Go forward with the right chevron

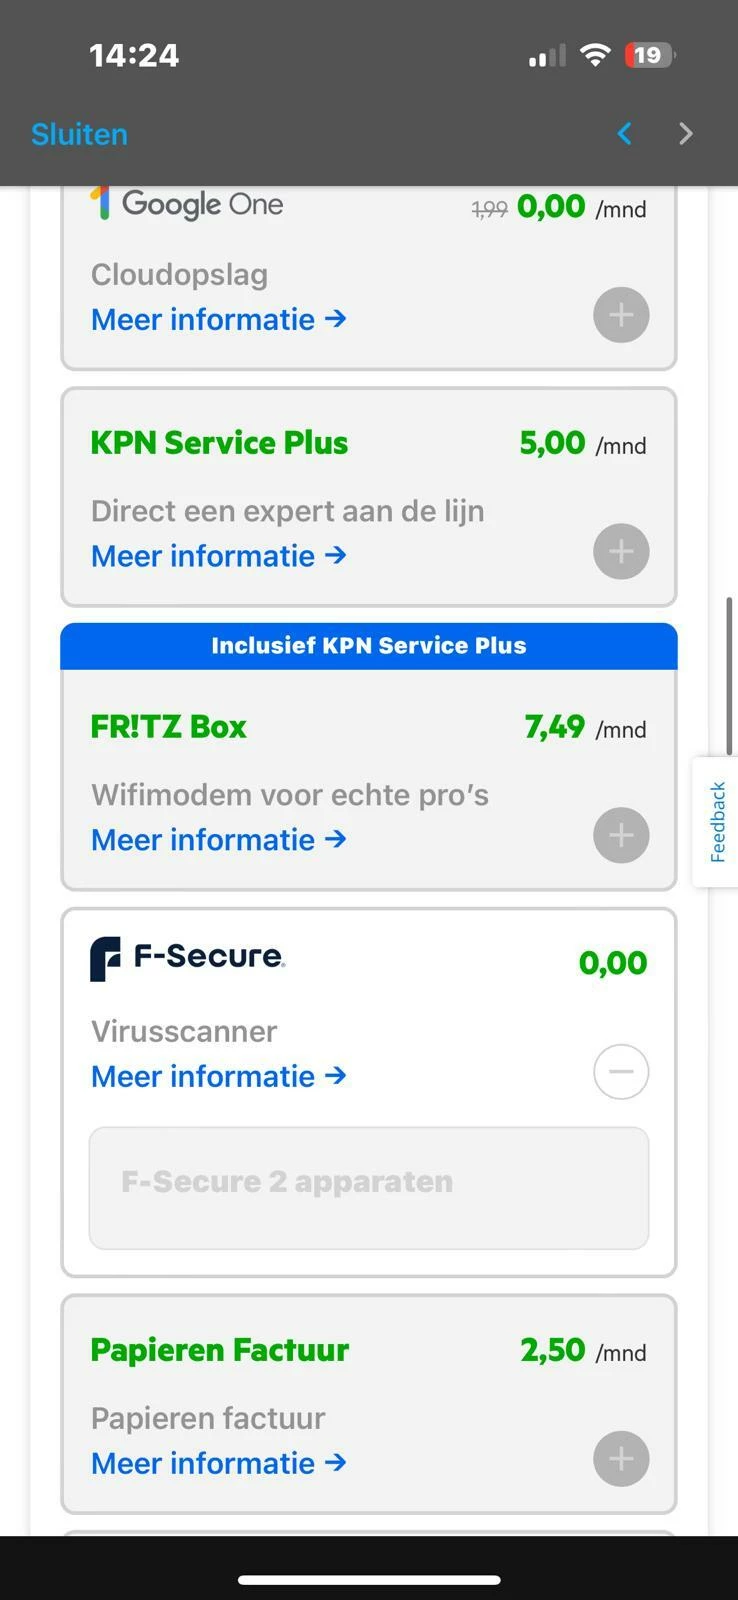coord(685,134)
